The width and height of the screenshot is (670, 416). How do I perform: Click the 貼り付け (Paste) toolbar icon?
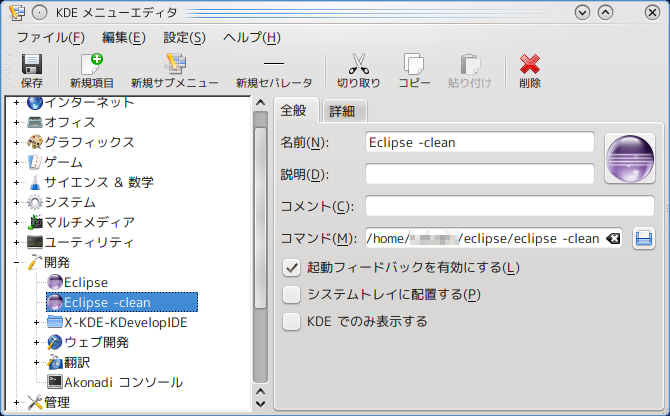(470, 64)
